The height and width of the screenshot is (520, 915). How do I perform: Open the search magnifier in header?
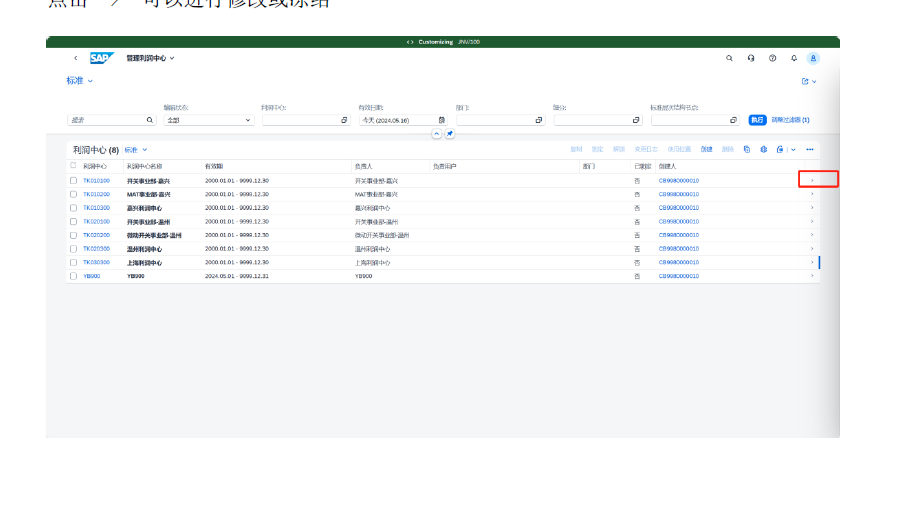(729, 58)
